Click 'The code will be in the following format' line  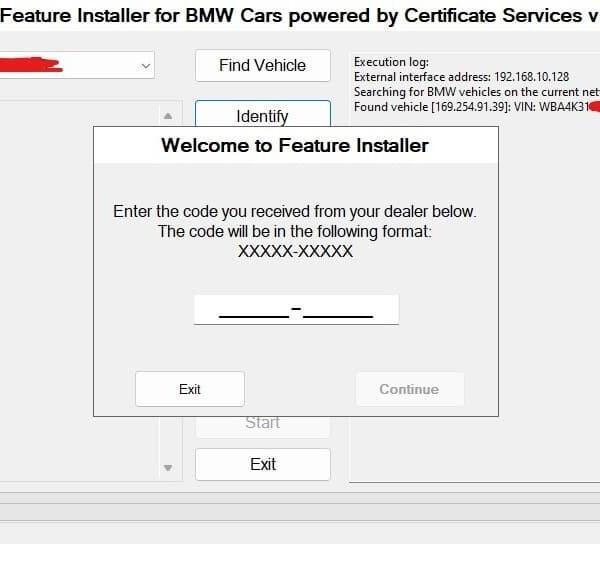click(x=295, y=232)
